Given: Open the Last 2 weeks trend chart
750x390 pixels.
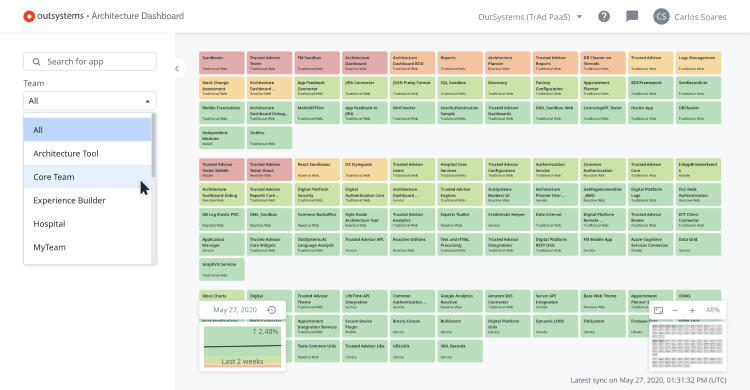Looking at the screenshot, I should [243, 347].
